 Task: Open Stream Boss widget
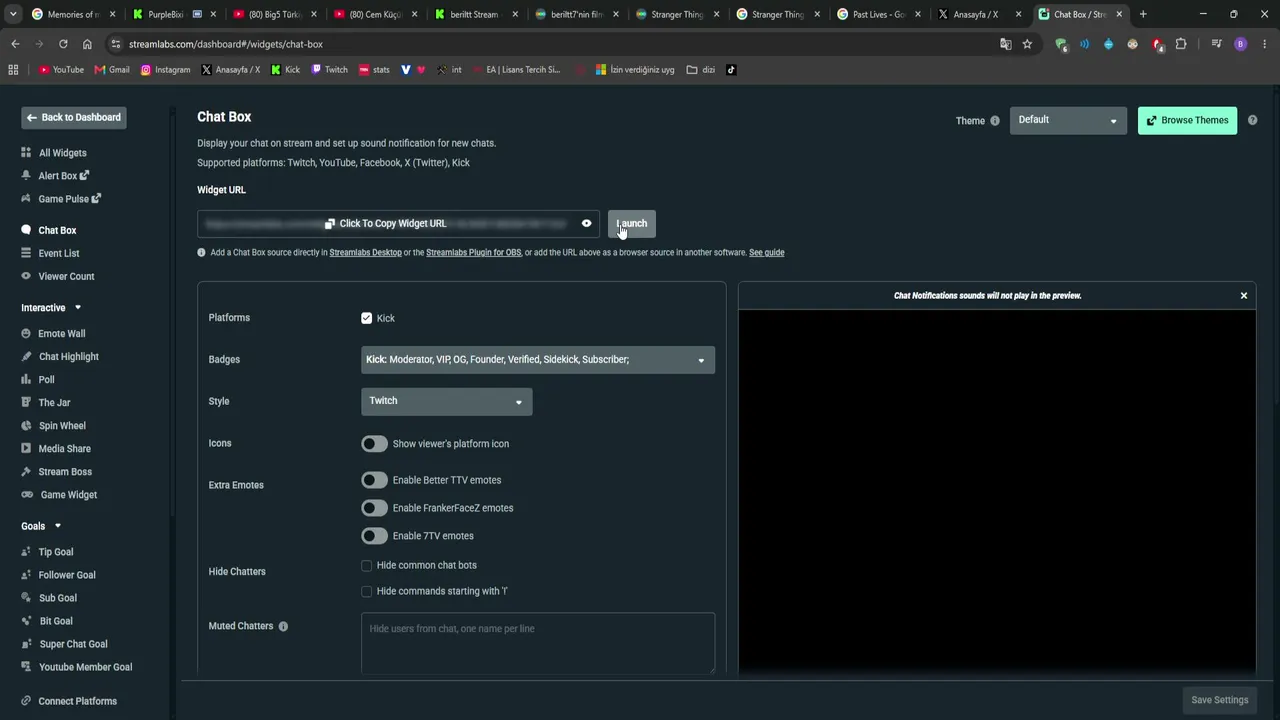point(56,472)
